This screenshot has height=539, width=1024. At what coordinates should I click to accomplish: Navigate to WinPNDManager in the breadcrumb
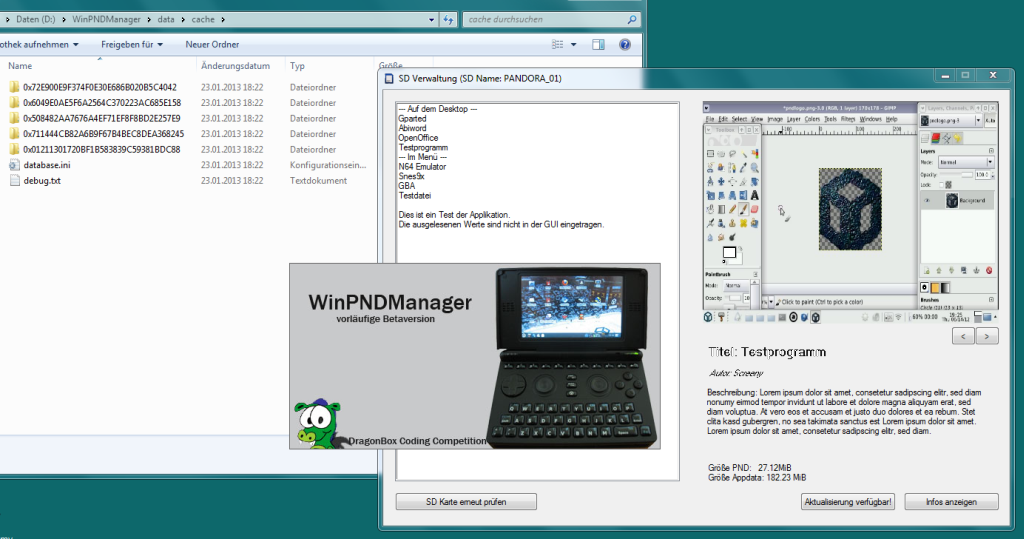[x=109, y=19]
